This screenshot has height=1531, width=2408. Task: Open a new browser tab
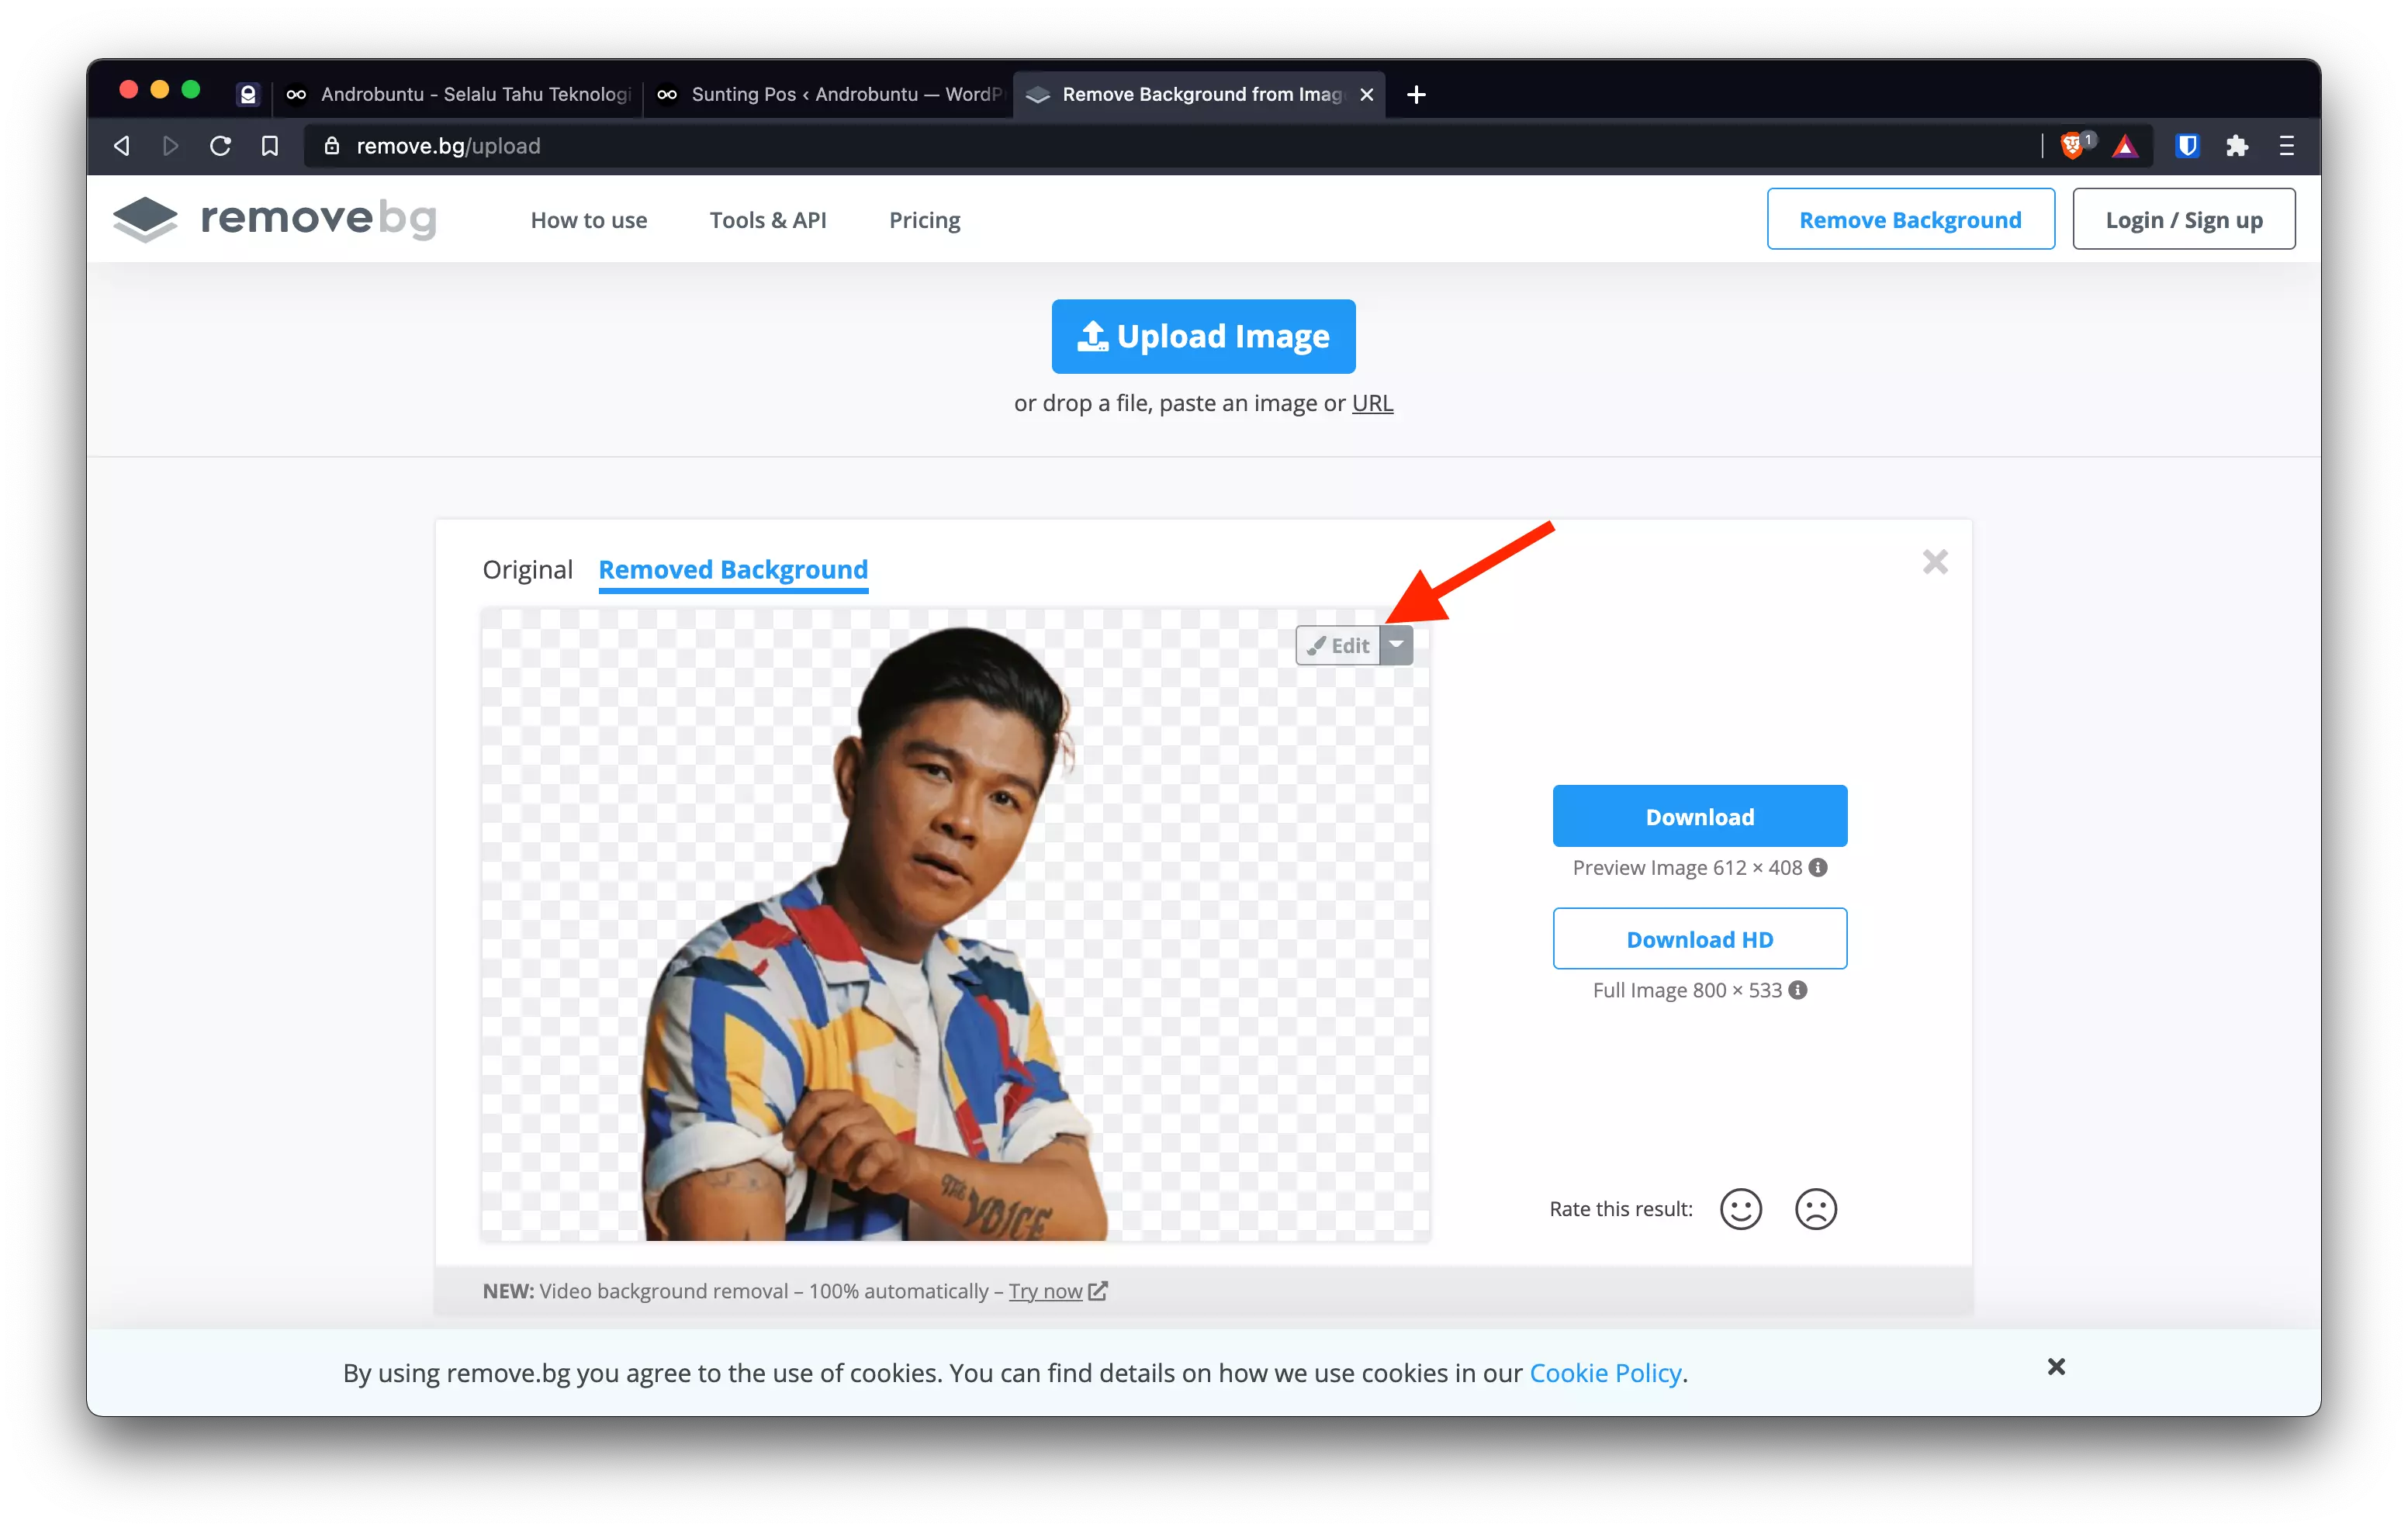[x=1416, y=94]
